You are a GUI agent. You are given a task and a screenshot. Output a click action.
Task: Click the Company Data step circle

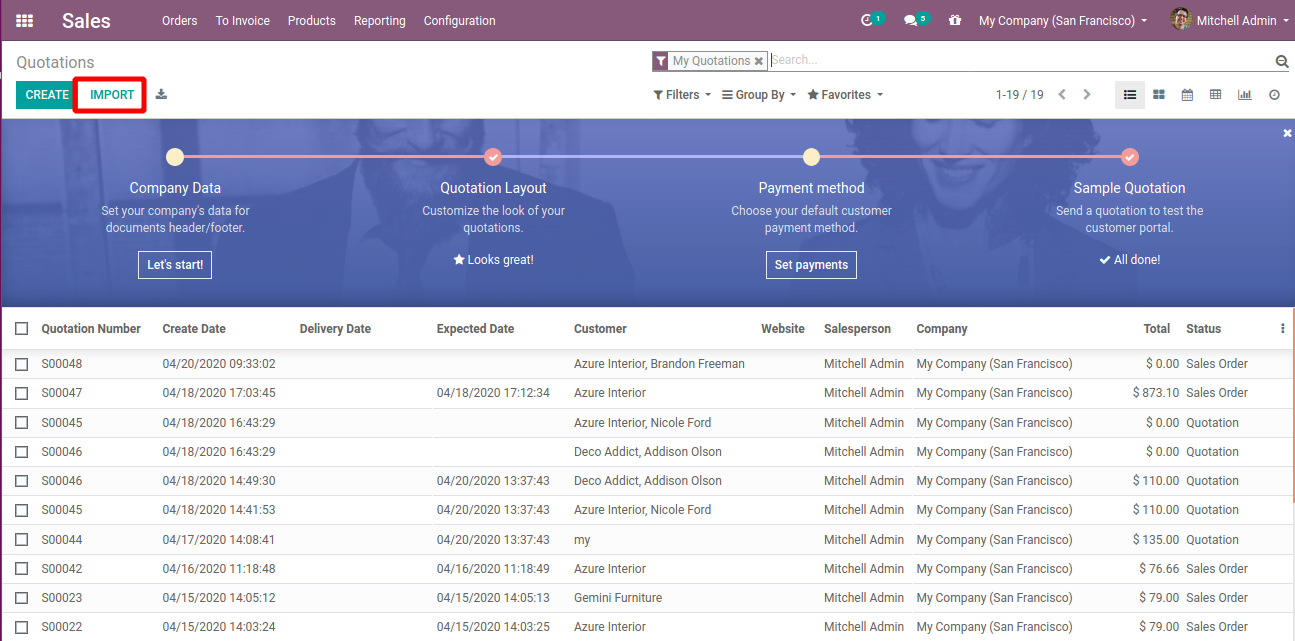tap(175, 157)
